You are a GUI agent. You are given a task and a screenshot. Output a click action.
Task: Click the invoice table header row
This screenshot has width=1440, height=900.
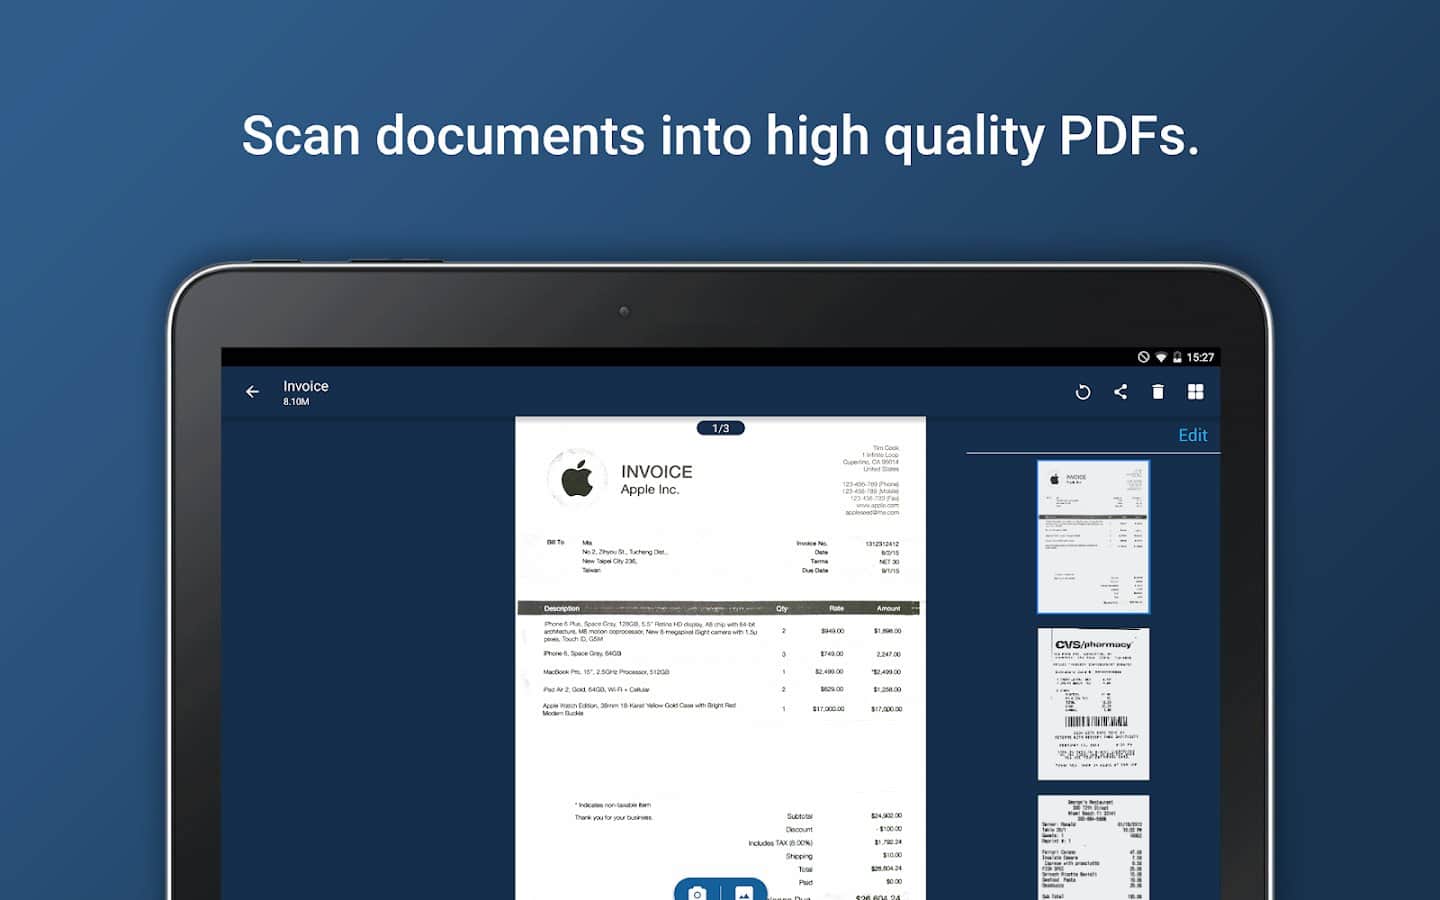click(718, 608)
